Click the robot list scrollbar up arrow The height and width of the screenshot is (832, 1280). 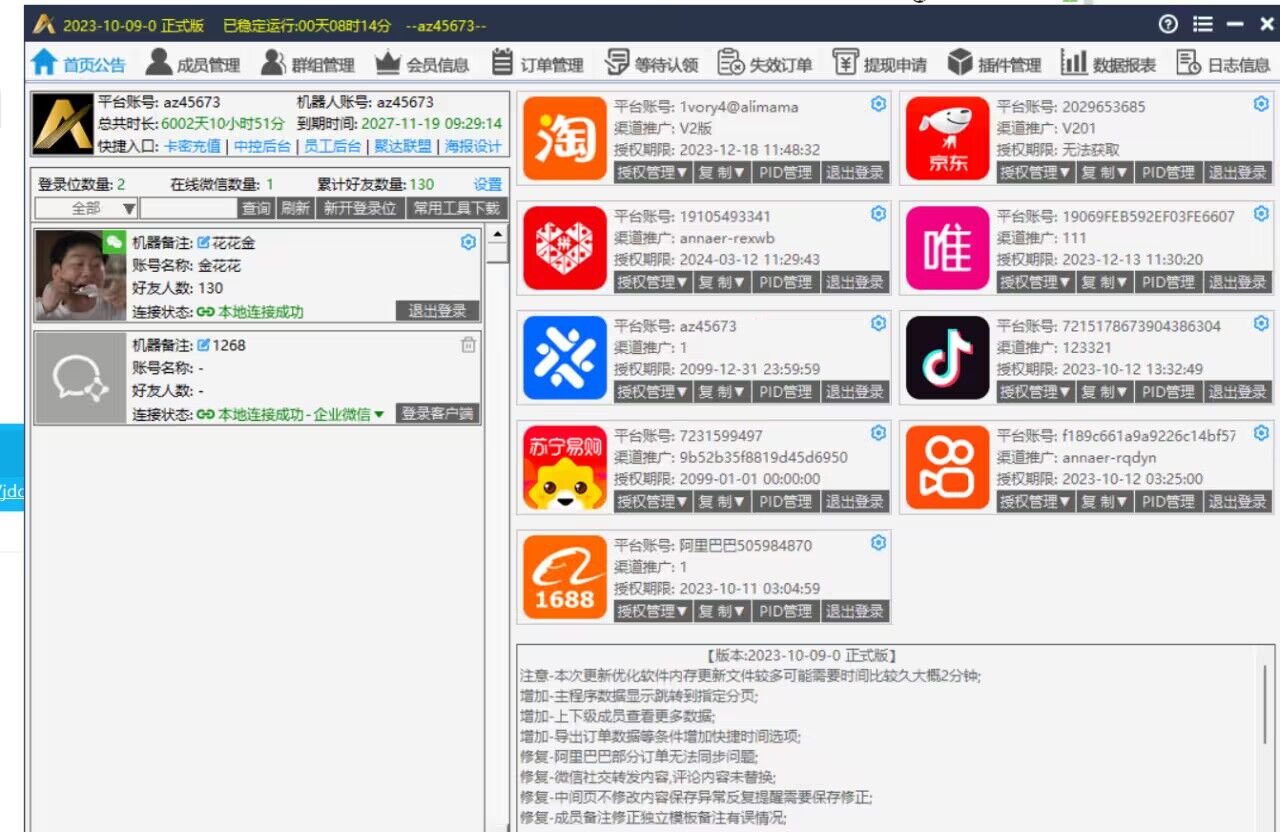[497, 234]
